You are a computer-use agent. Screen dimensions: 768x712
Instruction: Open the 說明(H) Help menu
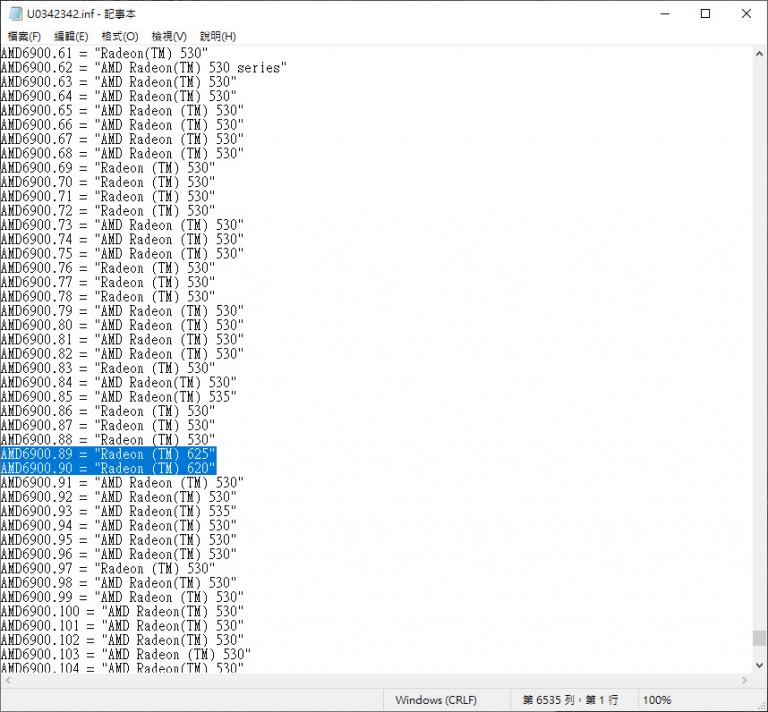tap(218, 36)
